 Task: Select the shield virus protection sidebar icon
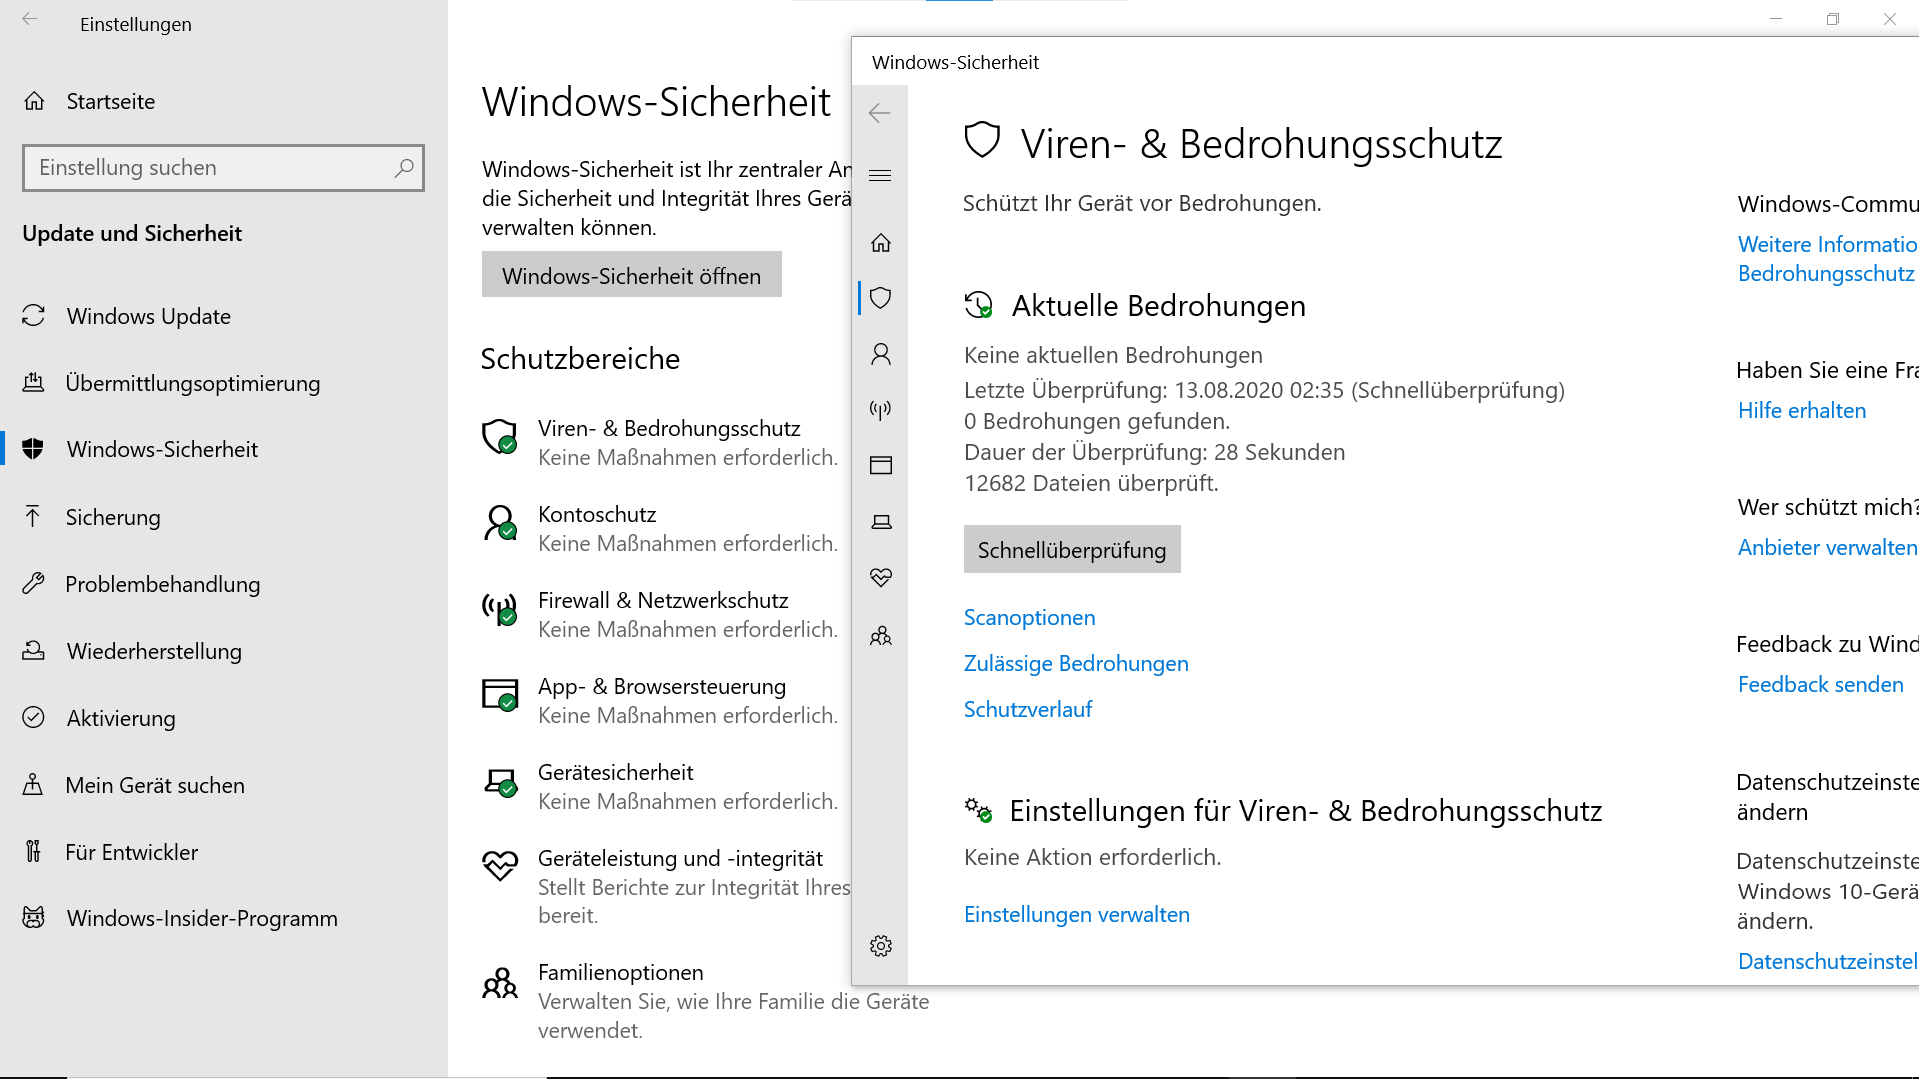pyautogui.click(x=881, y=298)
